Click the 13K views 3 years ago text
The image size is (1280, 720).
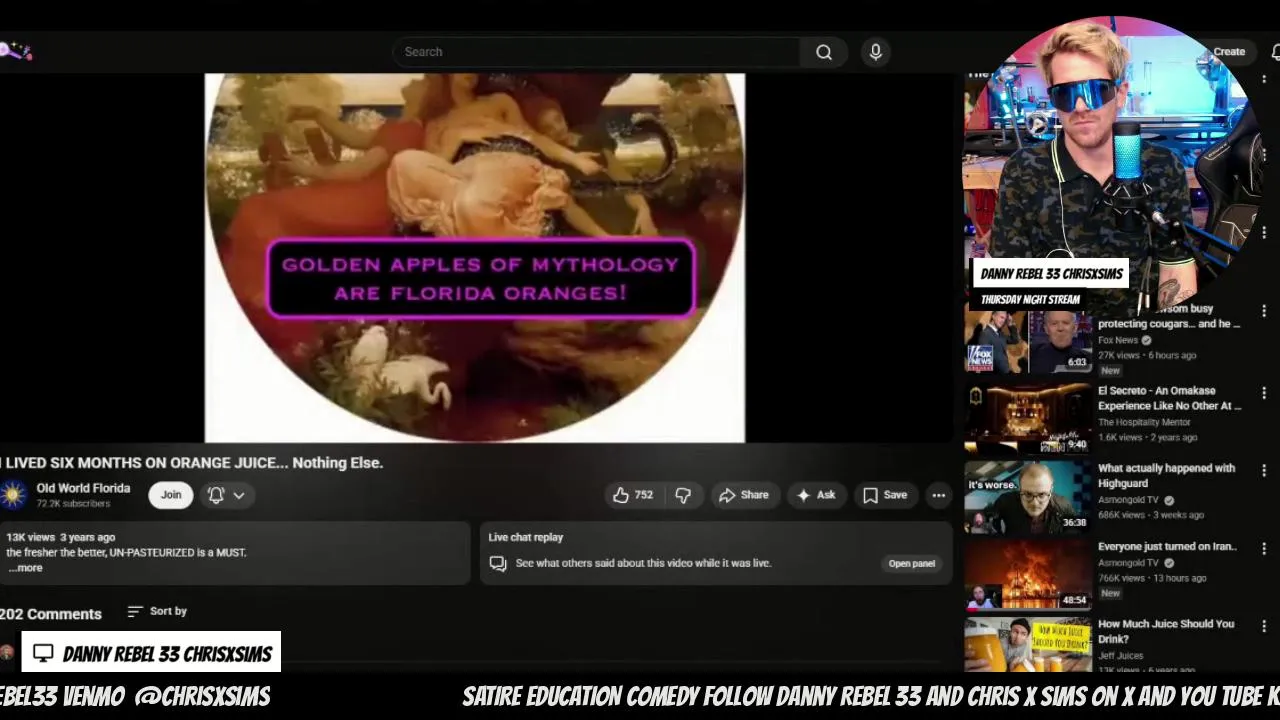pyautogui.click(x=61, y=537)
